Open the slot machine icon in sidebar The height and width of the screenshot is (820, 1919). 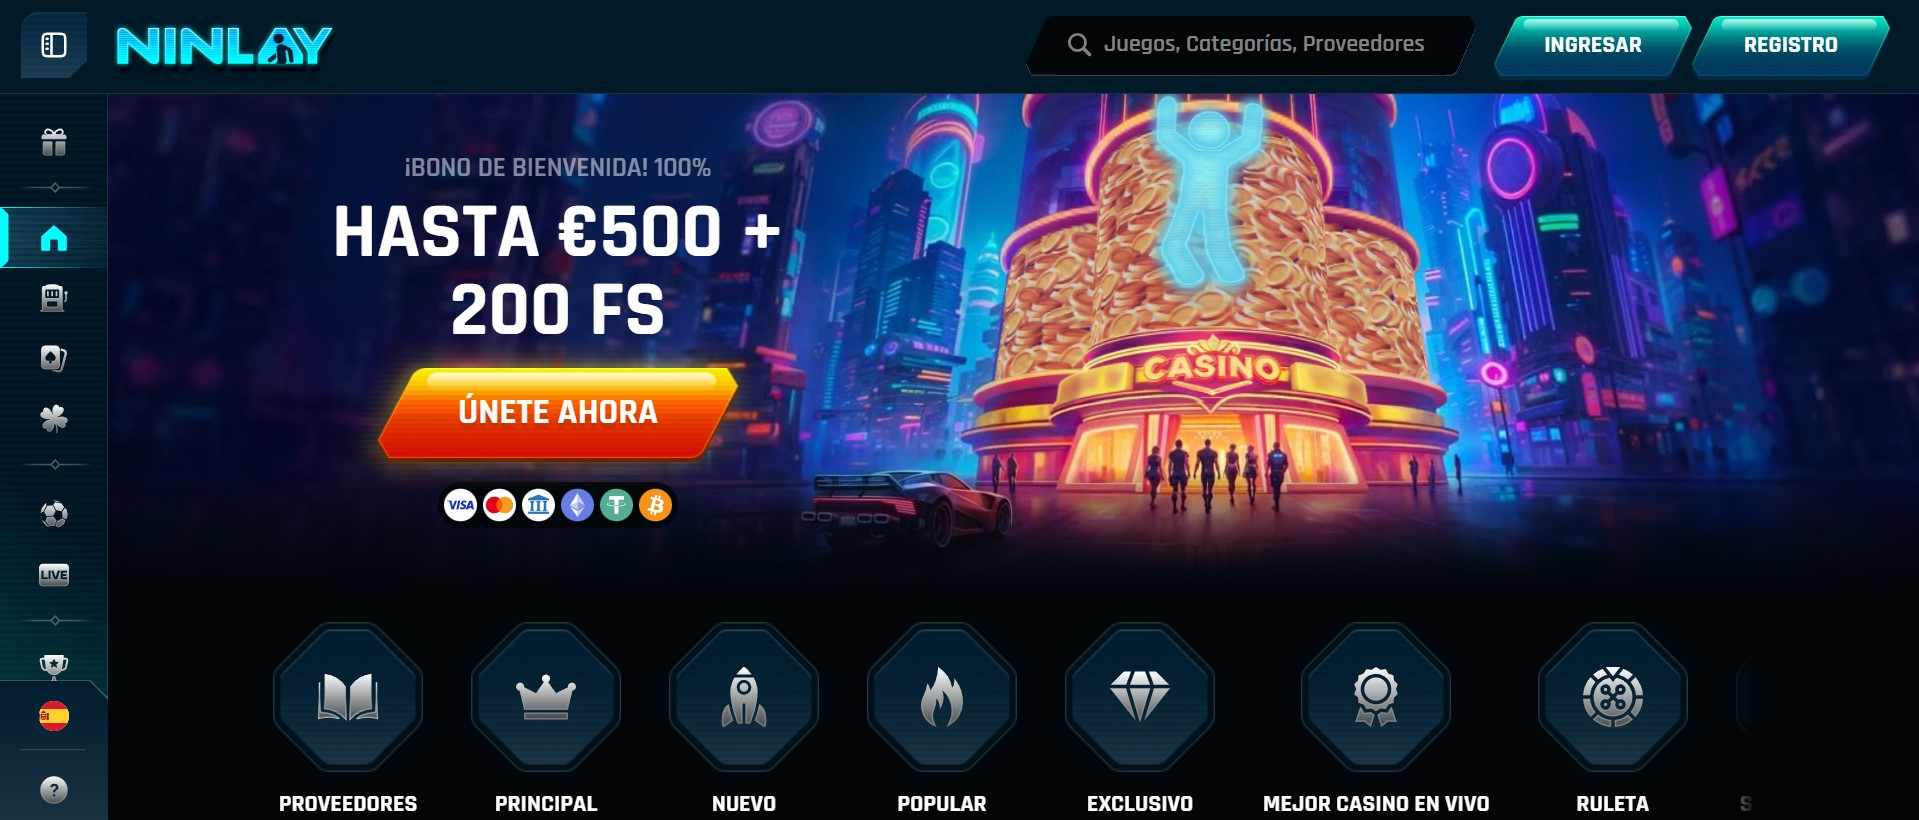(54, 298)
